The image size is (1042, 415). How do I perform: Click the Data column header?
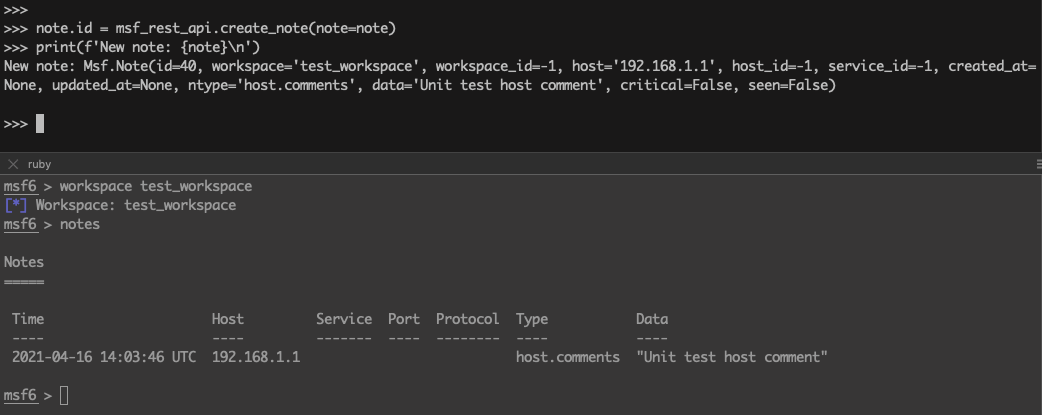652,319
